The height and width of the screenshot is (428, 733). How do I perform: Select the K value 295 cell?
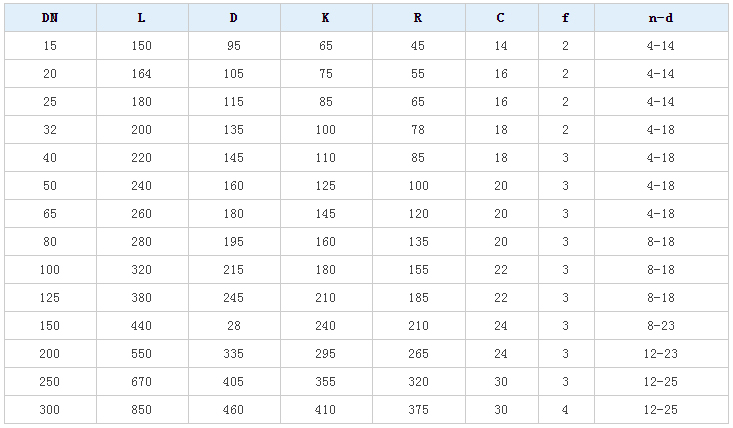[x=325, y=354]
